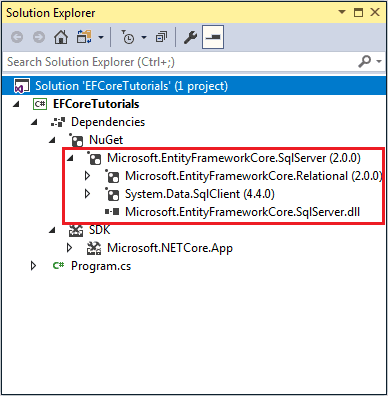Open the Pending Changes Filter dropdown arrow
Image resolution: width=391 pixels, height=398 pixels.
pos(144,37)
